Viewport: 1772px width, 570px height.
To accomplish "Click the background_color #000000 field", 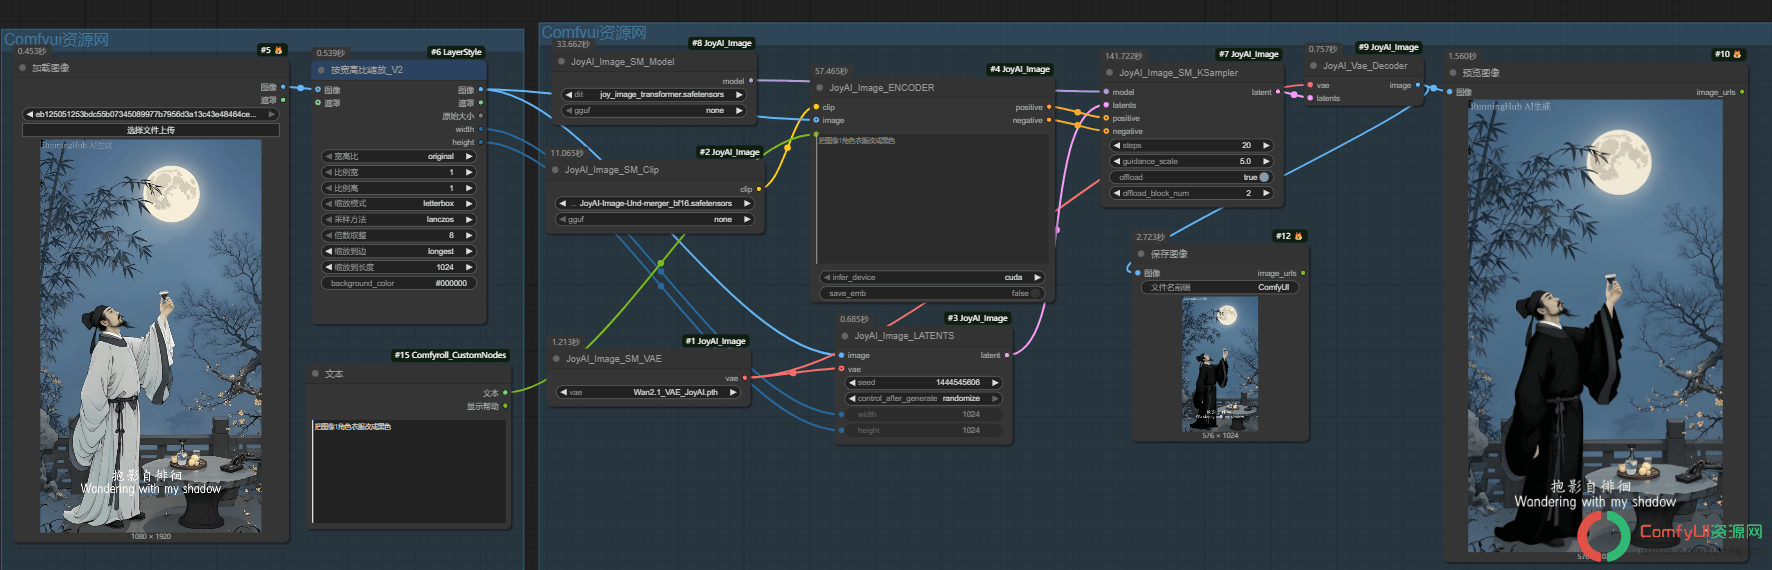I will pyautogui.click(x=398, y=283).
